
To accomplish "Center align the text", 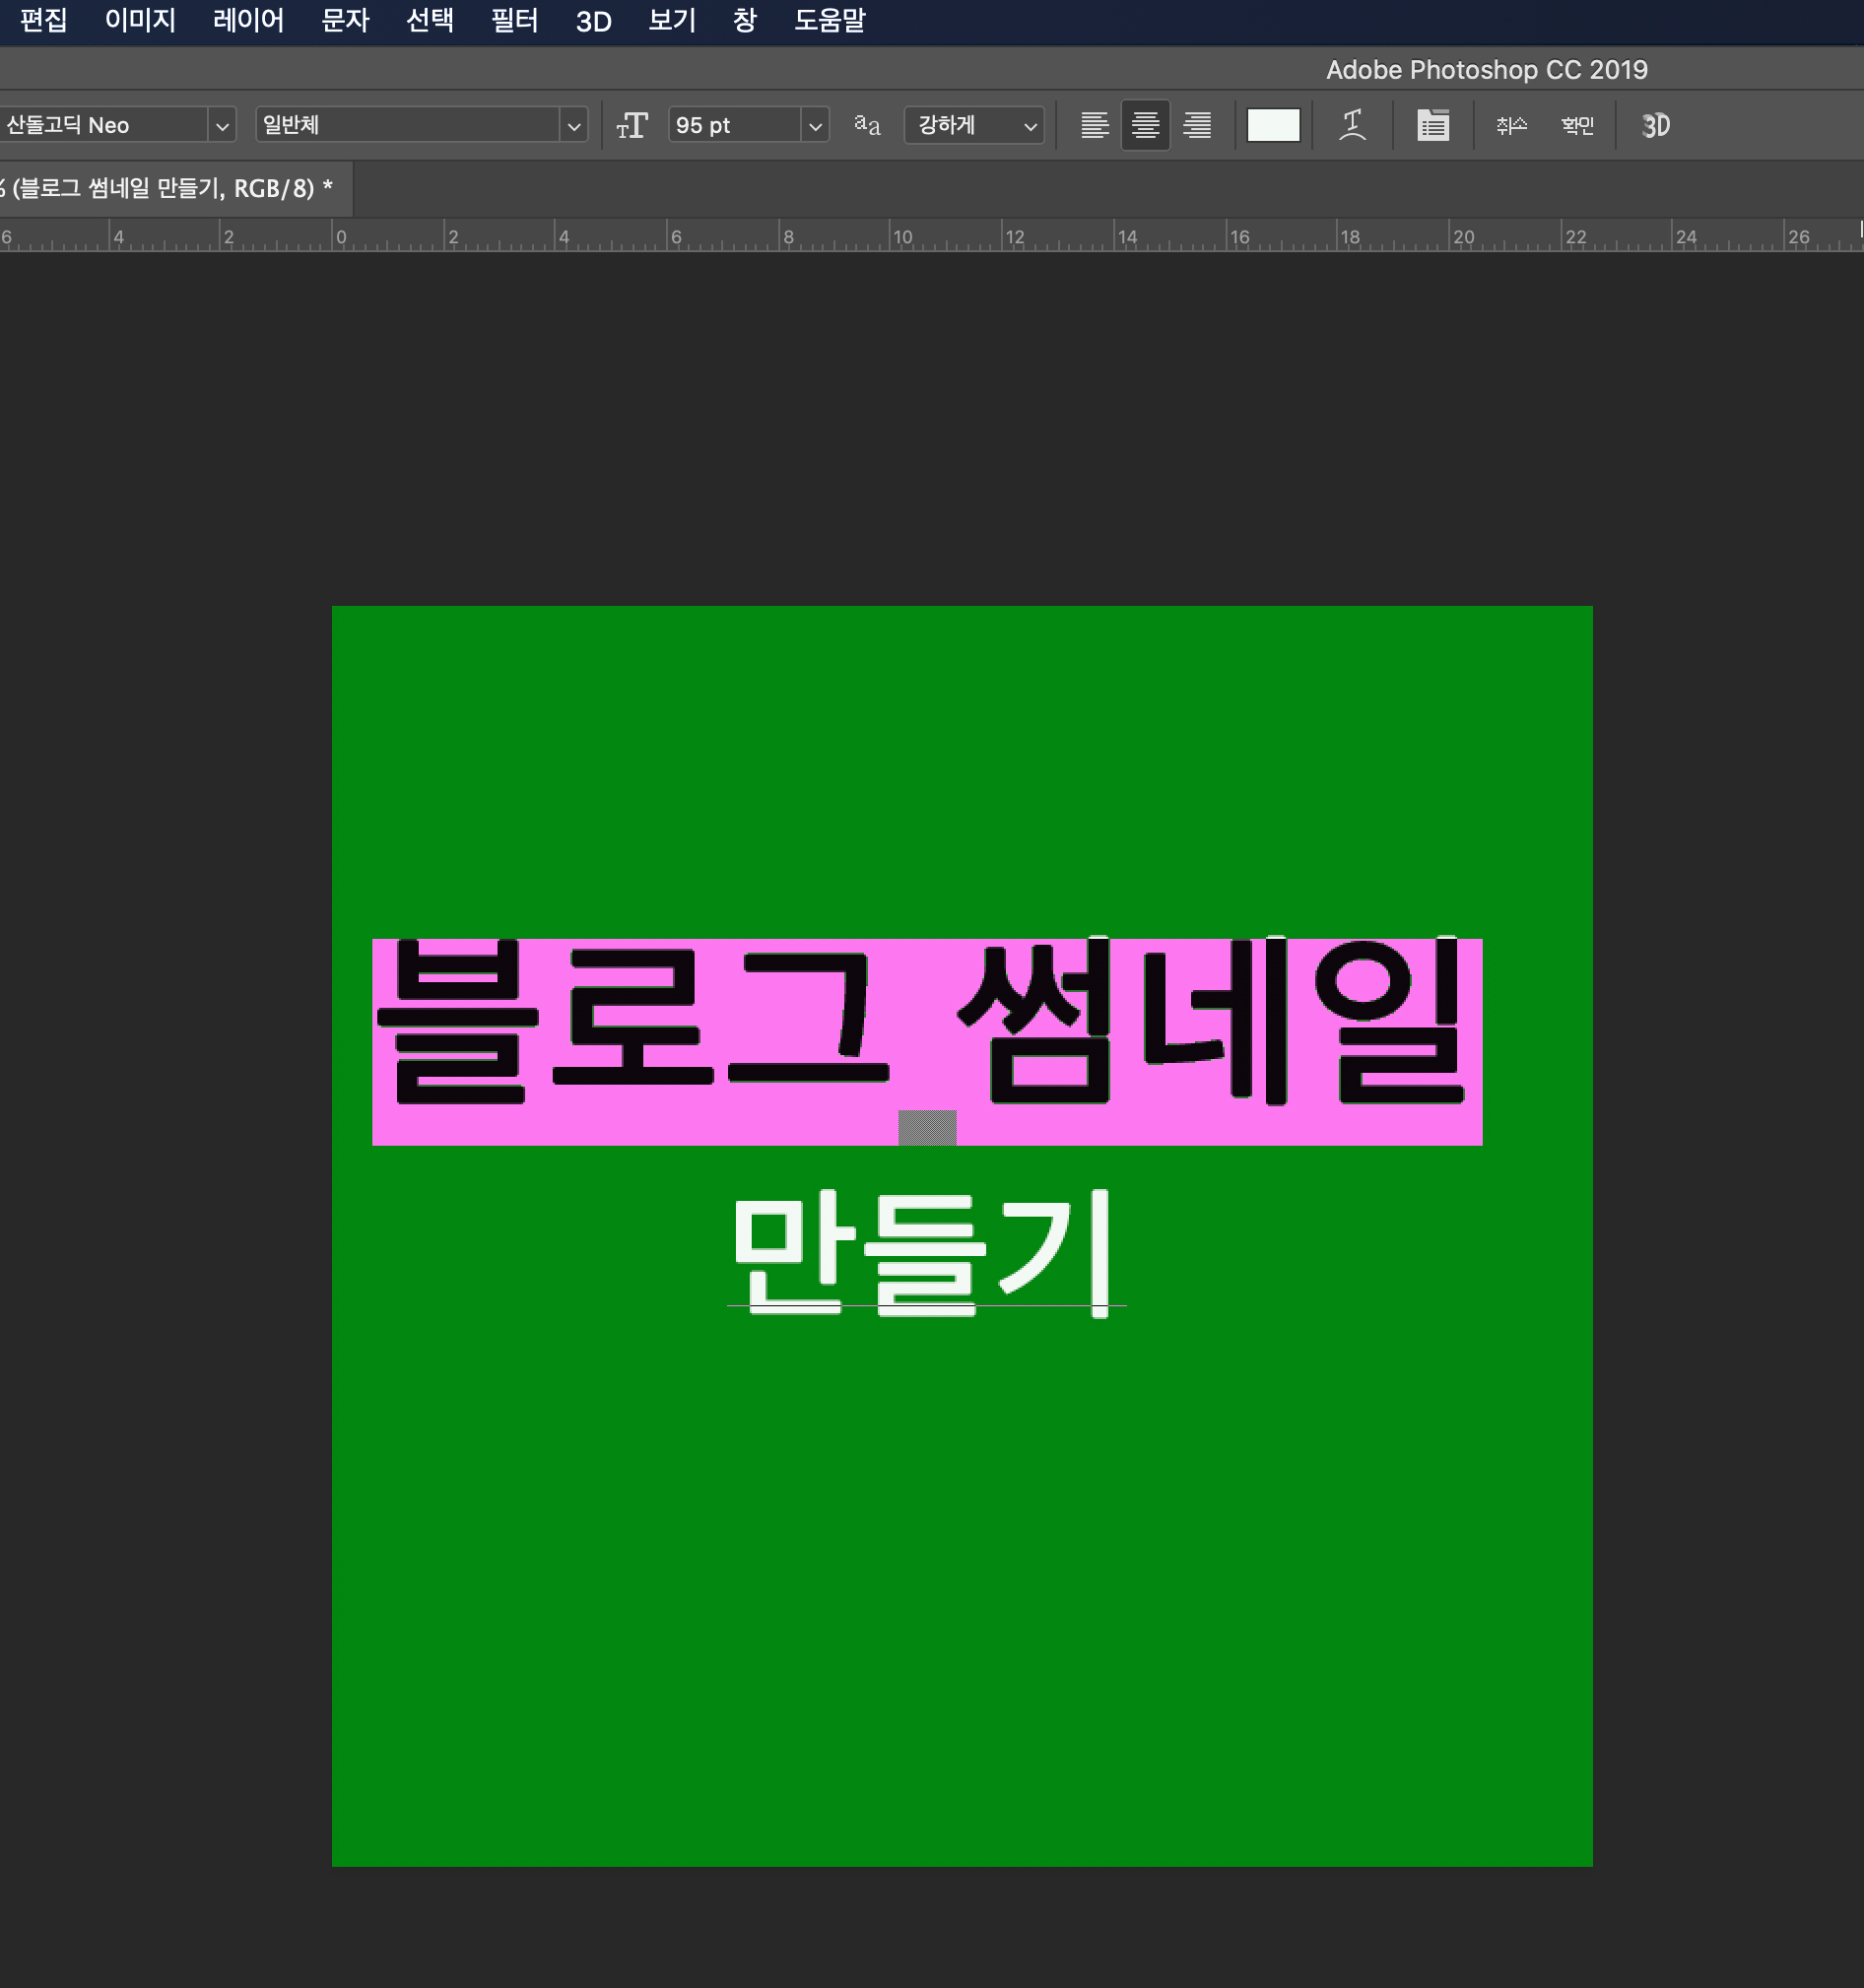I will click(x=1146, y=125).
